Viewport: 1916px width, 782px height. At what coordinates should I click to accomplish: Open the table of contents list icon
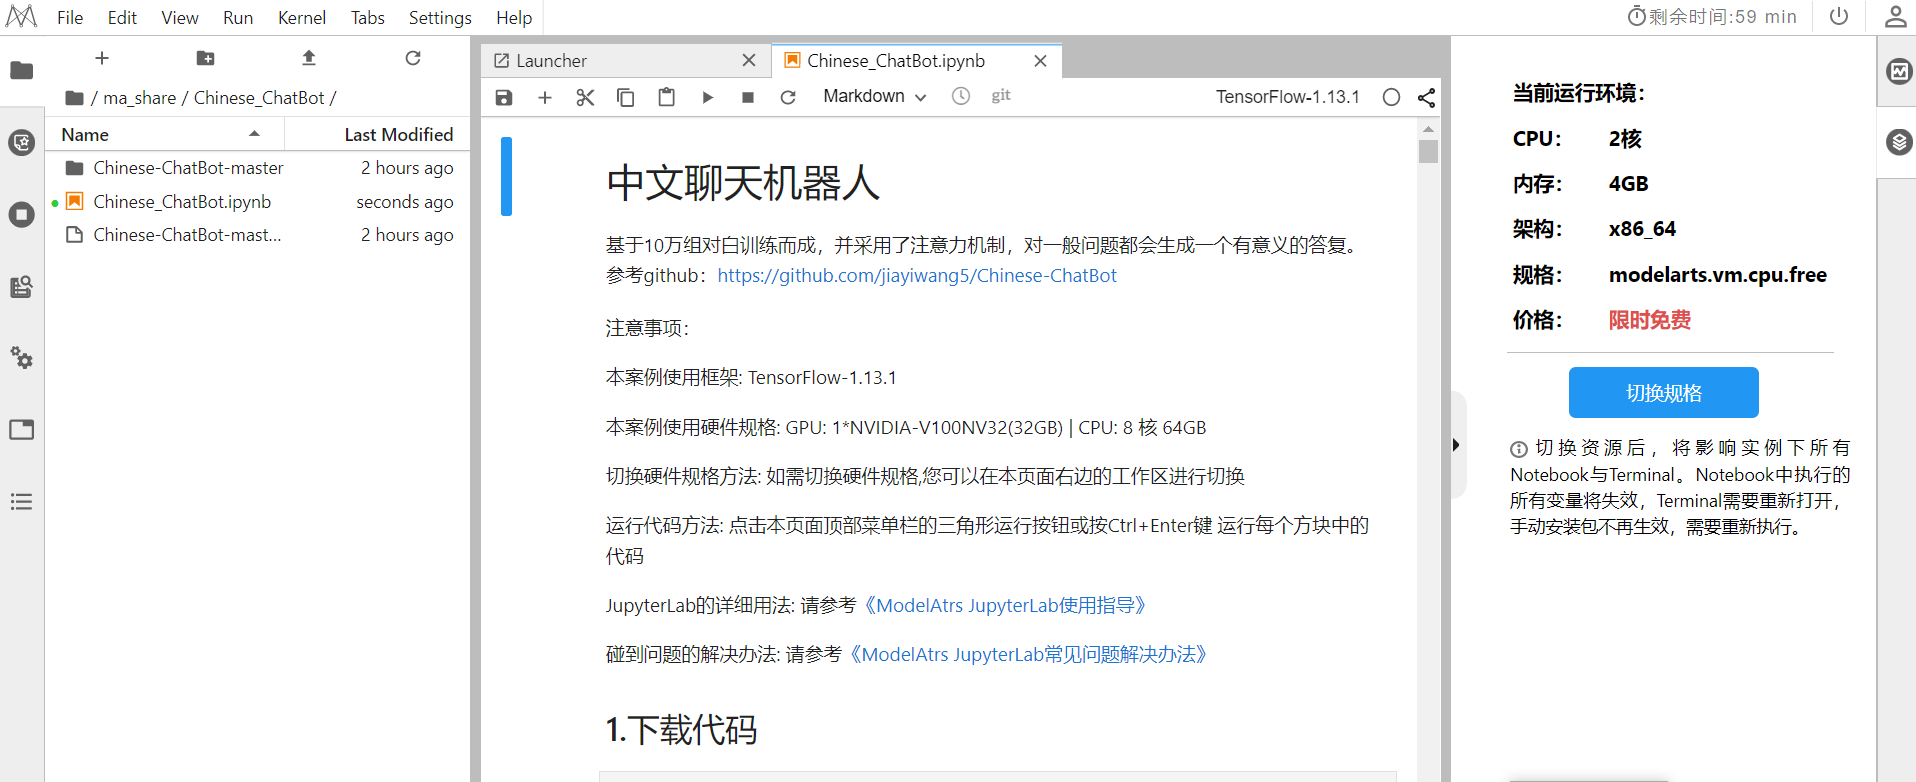[x=21, y=502]
